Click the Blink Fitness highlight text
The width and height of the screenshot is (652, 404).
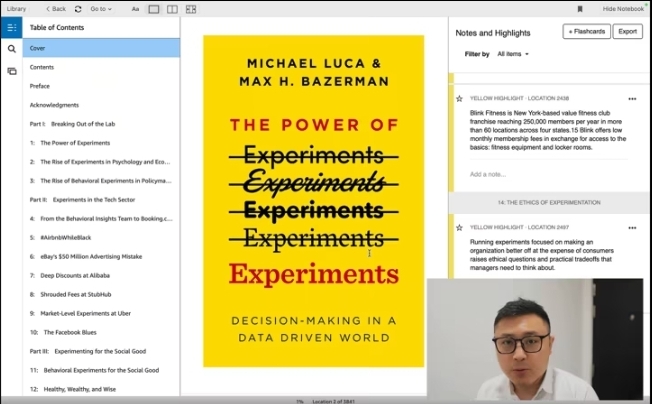[x=548, y=130]
